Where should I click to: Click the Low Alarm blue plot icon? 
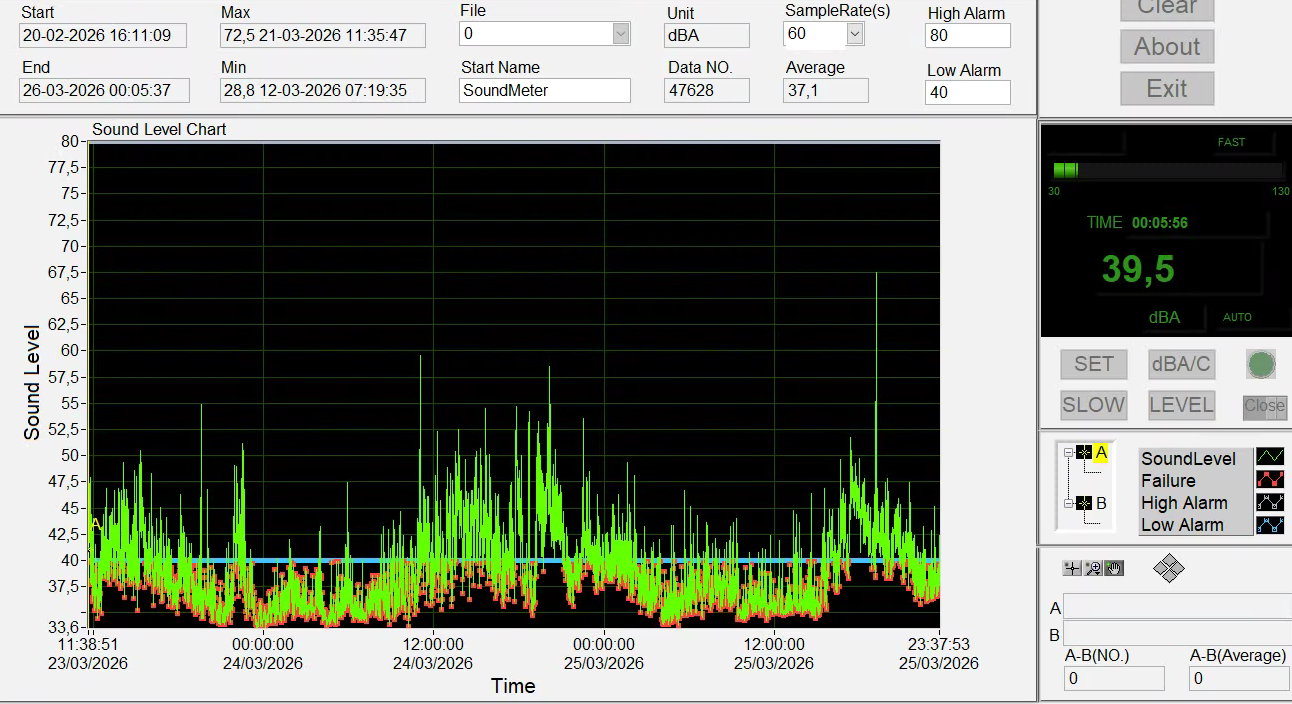coord(1270,524)
